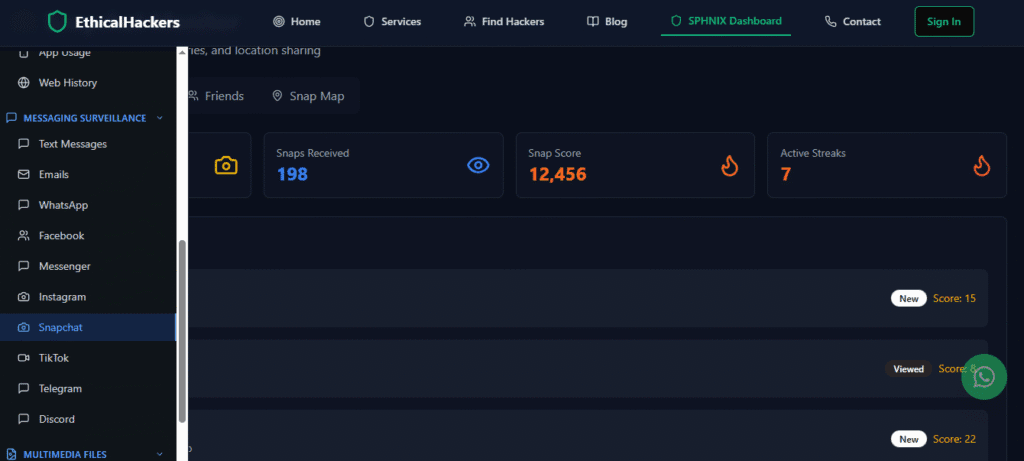
Task: Click the camera icon beside Instagram
Action: pyautogui.click(x=24, y=297)
